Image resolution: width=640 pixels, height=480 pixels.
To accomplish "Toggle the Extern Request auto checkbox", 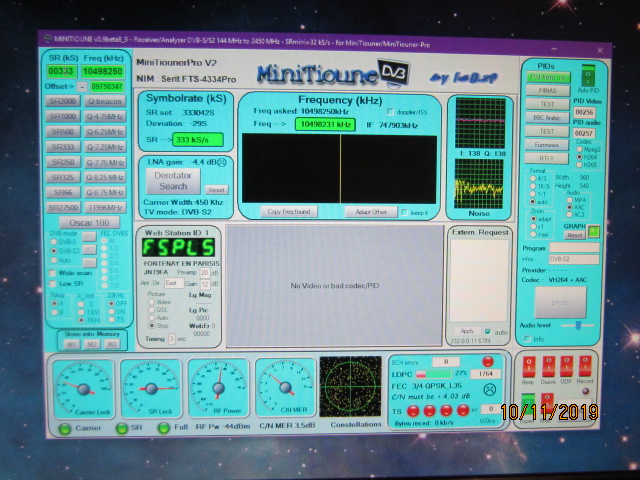I will 488,332.
